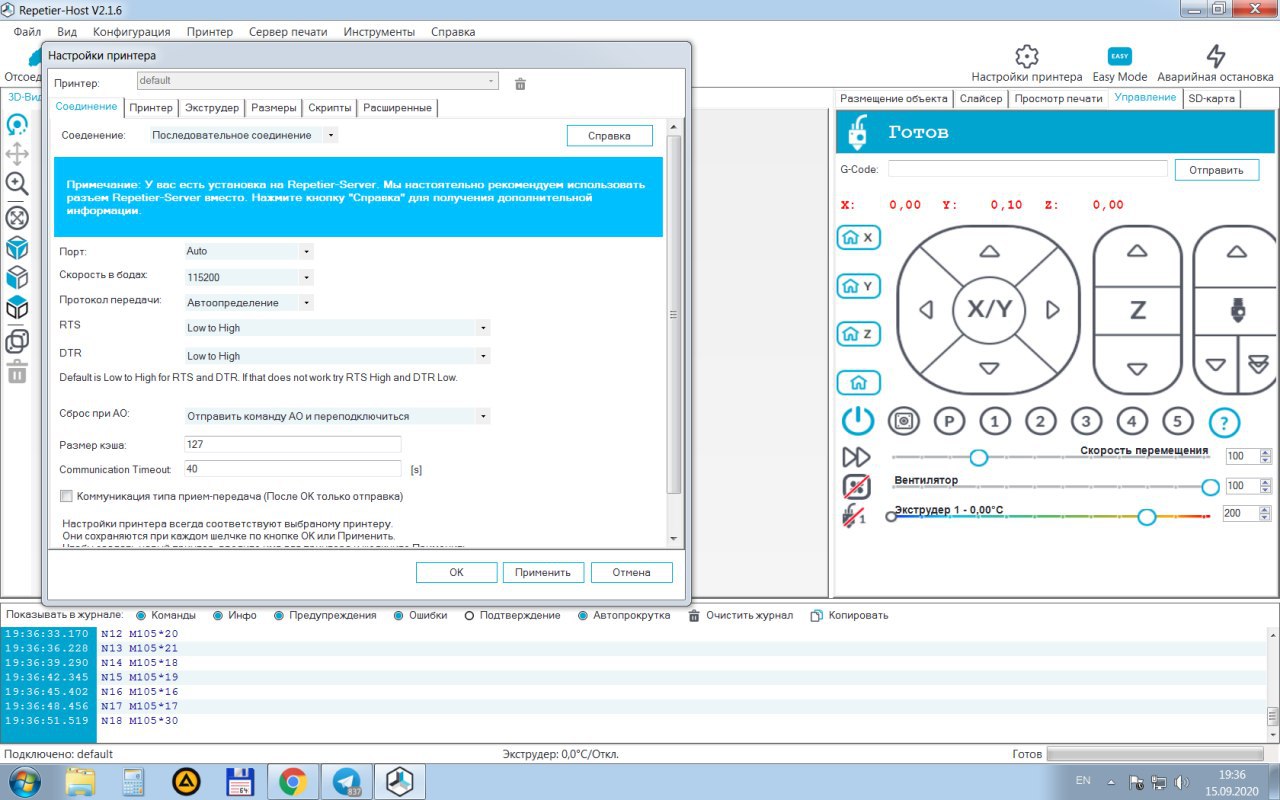Toggle ACK confirmation log filter
The height and width of the screenshot is (800, 1280).
(469, 615)
